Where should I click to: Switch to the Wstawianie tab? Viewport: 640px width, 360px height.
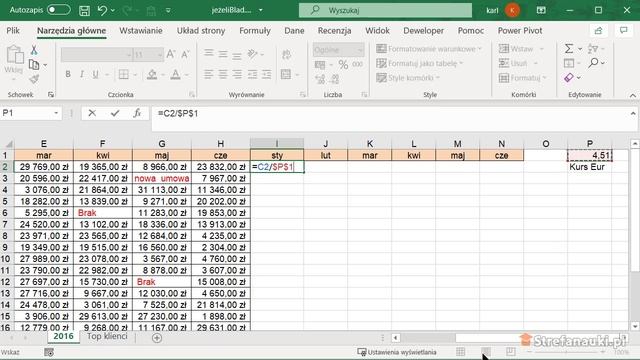[x=141, y=31]
